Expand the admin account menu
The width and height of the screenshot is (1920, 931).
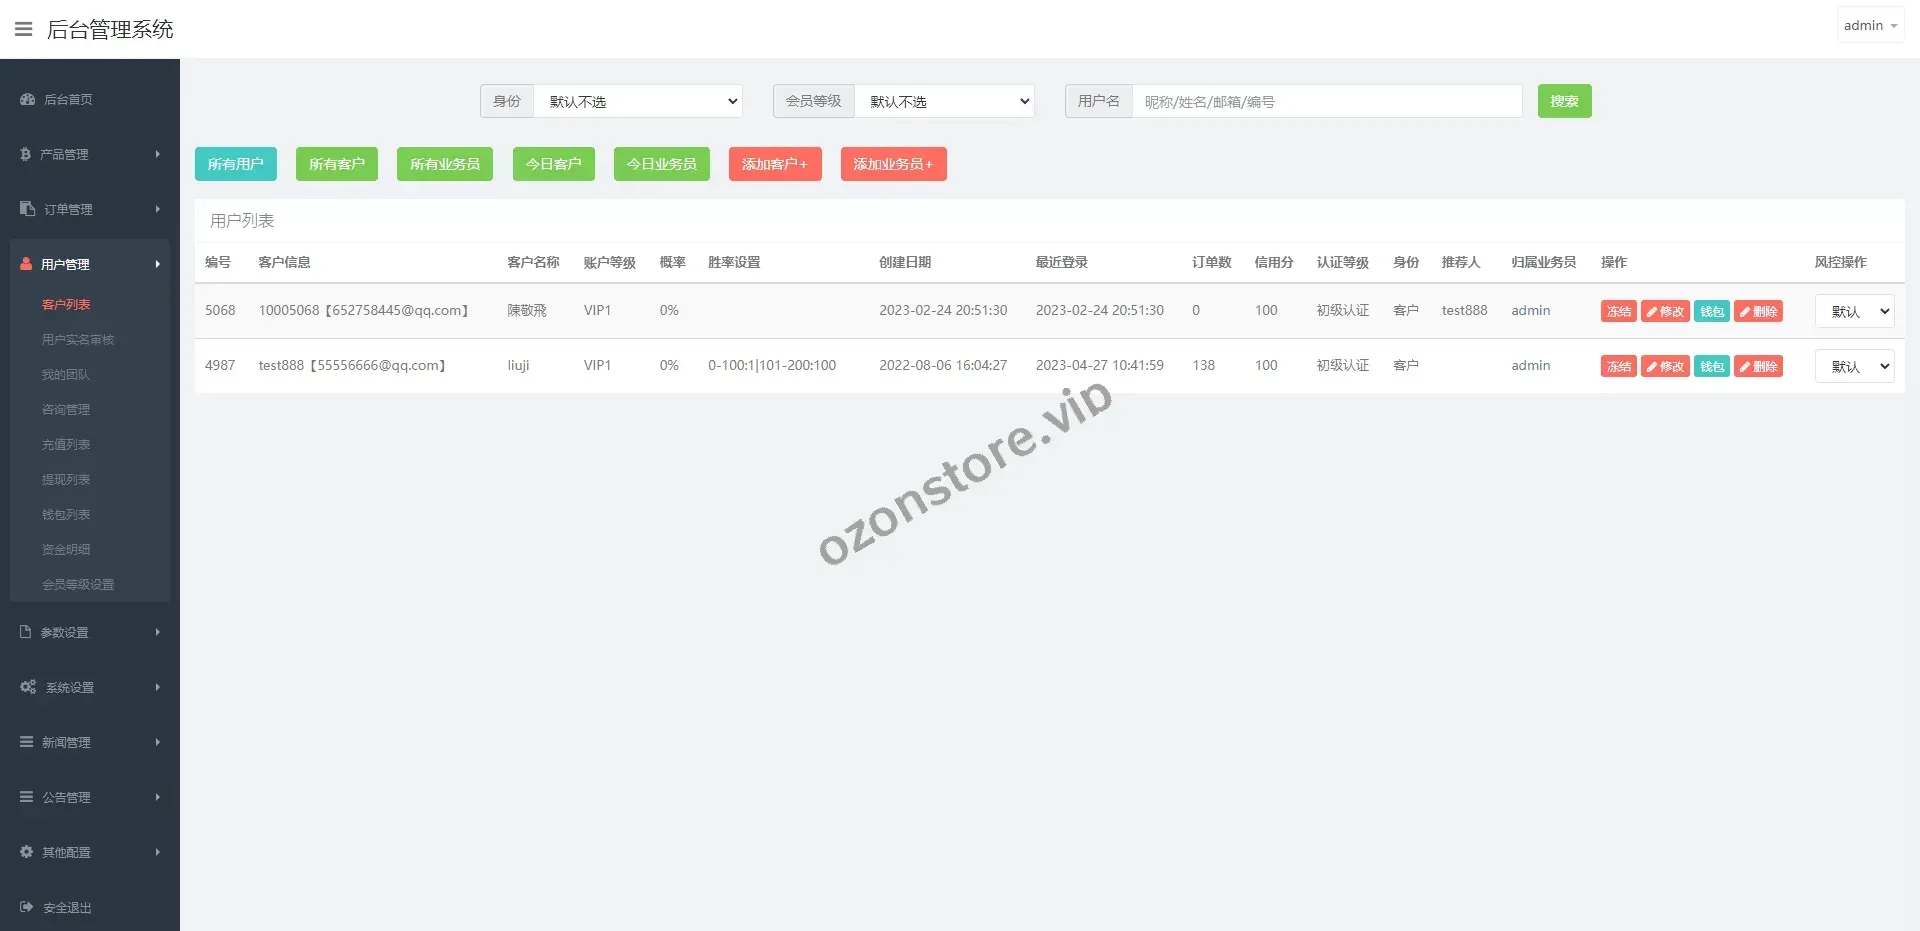1869,26
